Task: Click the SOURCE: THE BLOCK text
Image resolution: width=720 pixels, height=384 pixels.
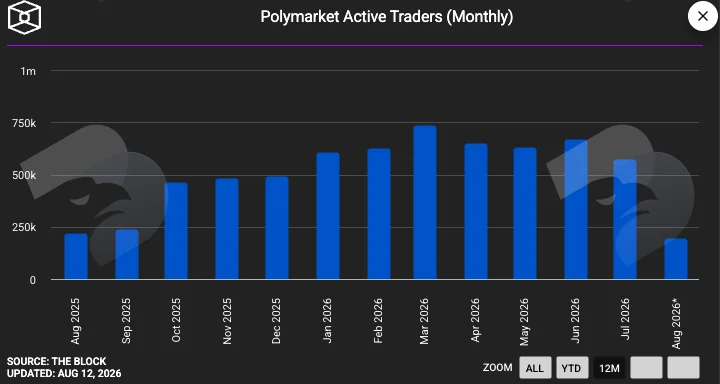Action: pos(56,361)
